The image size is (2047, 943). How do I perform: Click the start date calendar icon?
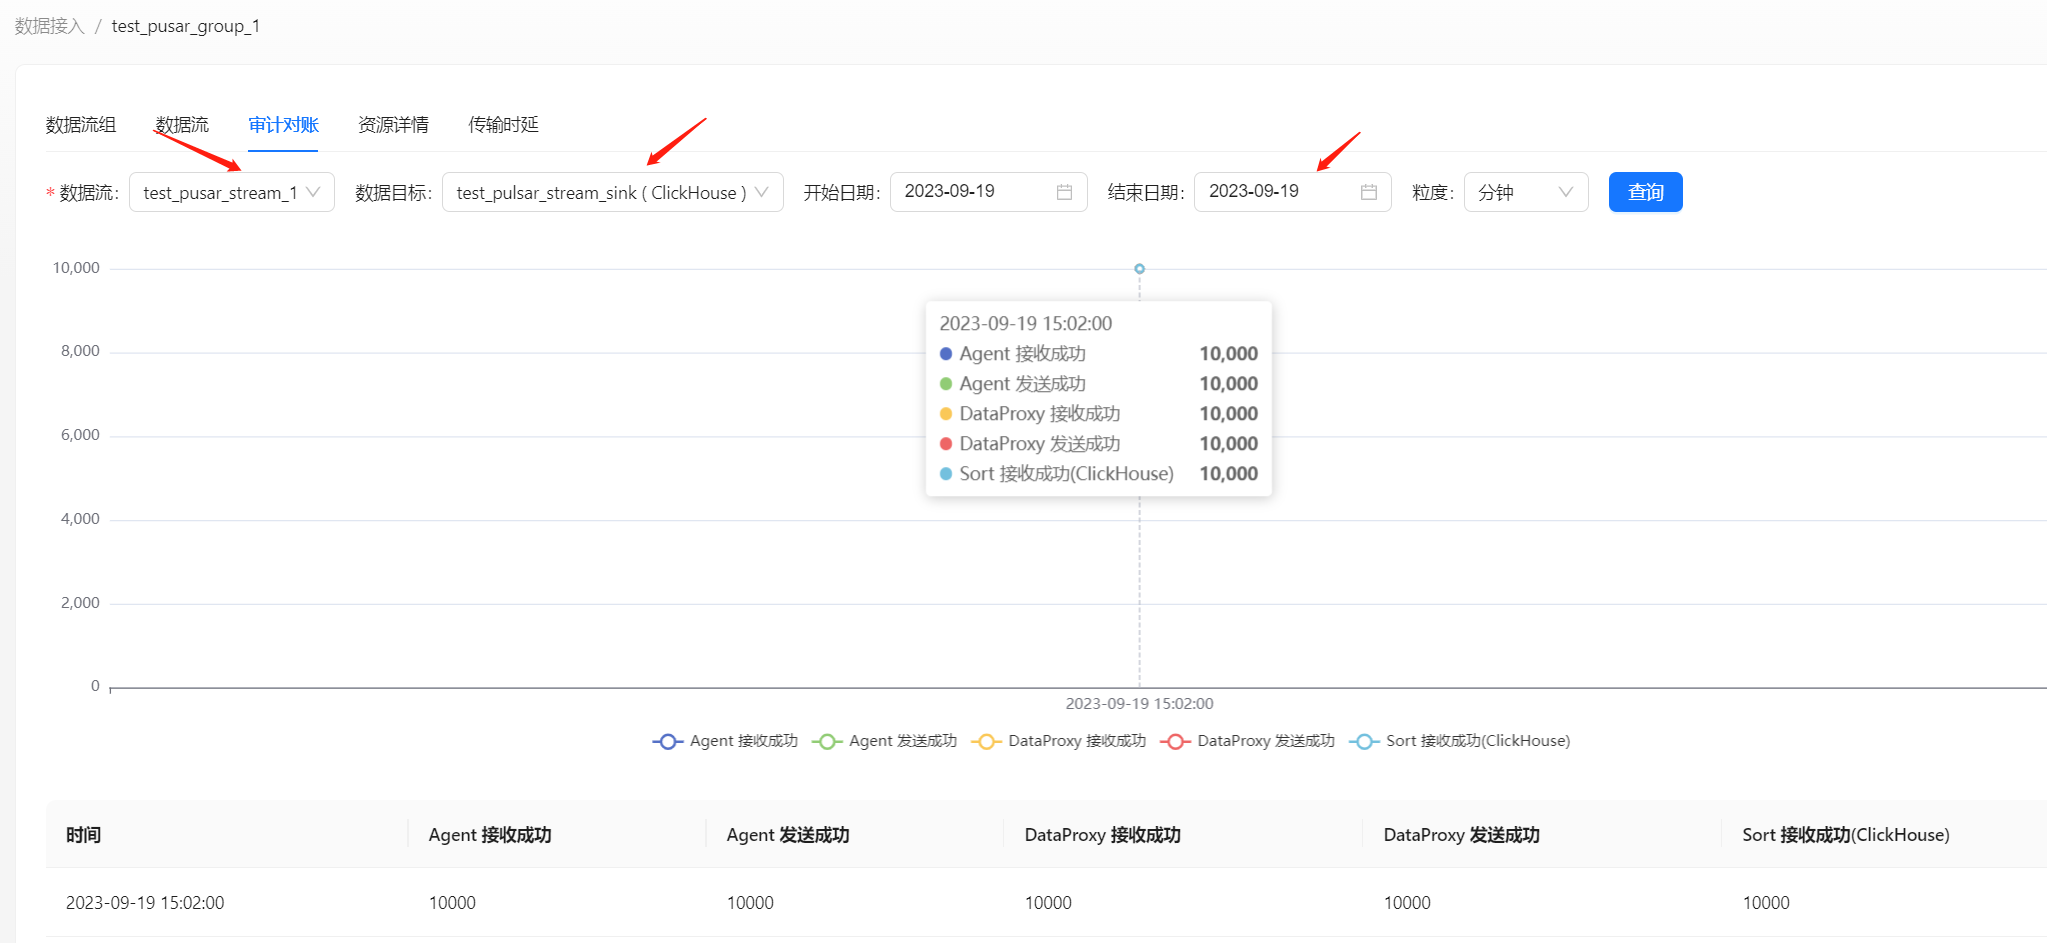(1064, 192)
